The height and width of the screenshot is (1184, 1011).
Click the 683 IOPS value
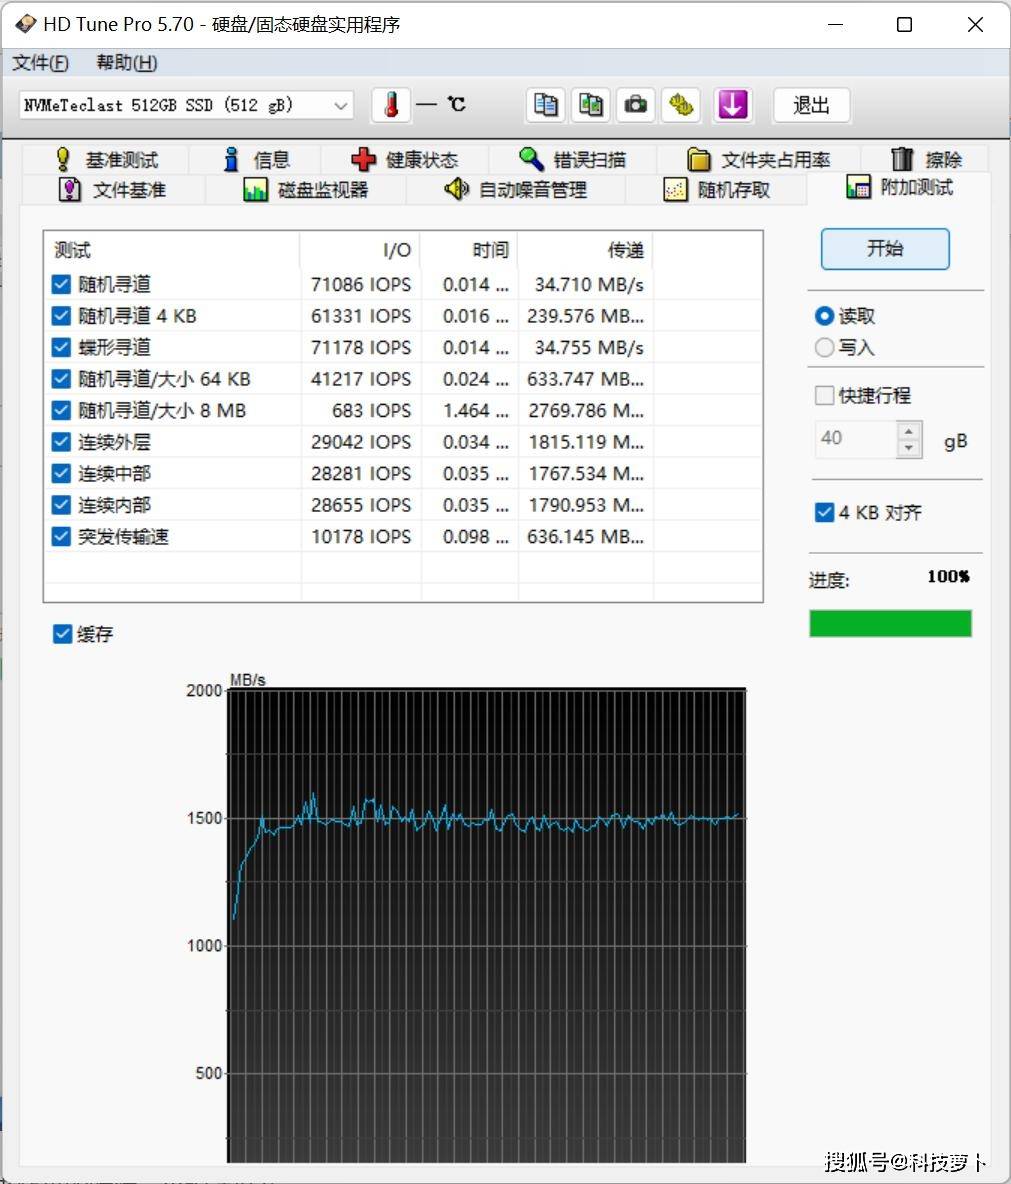point(371,411)
